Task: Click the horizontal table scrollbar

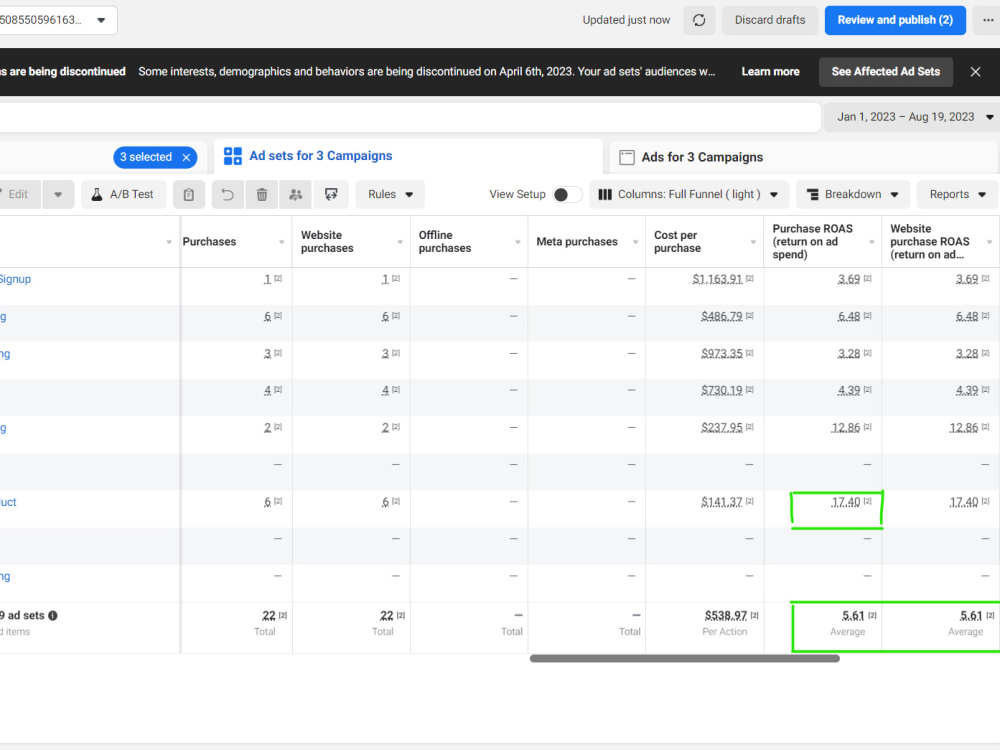Action: (684, 659)
